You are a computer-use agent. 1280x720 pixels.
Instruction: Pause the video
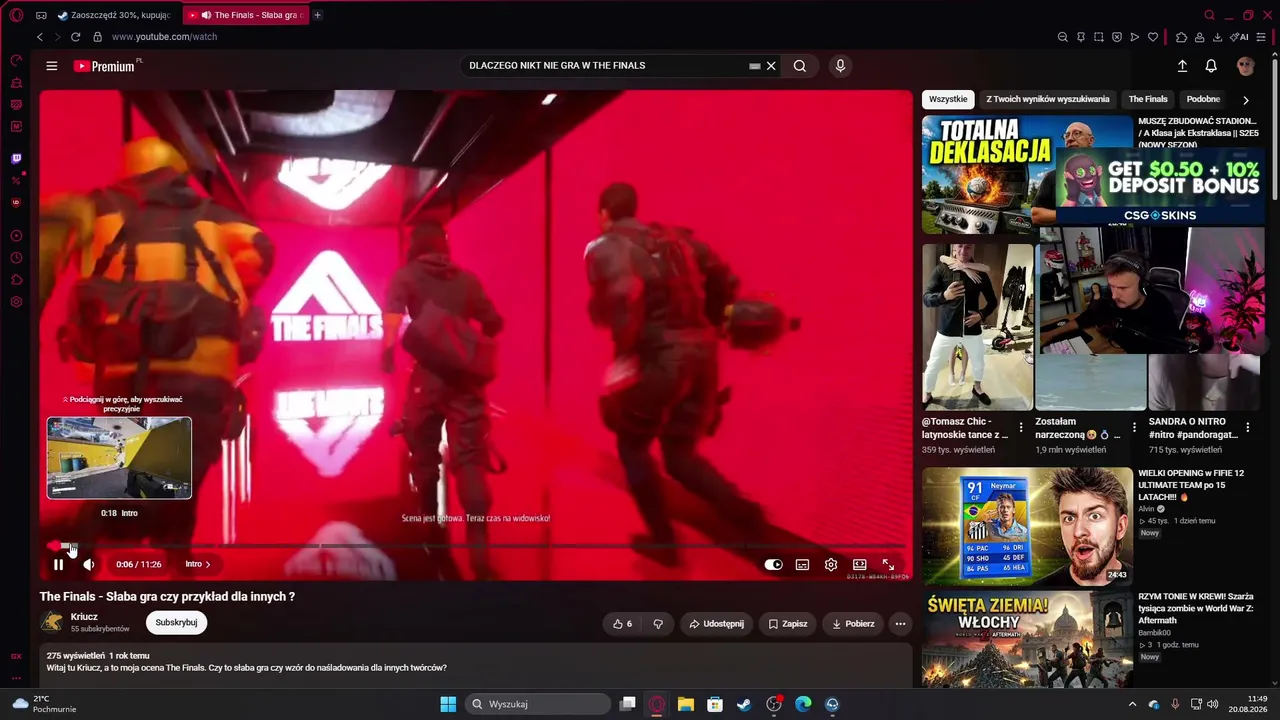coord(58,564)
